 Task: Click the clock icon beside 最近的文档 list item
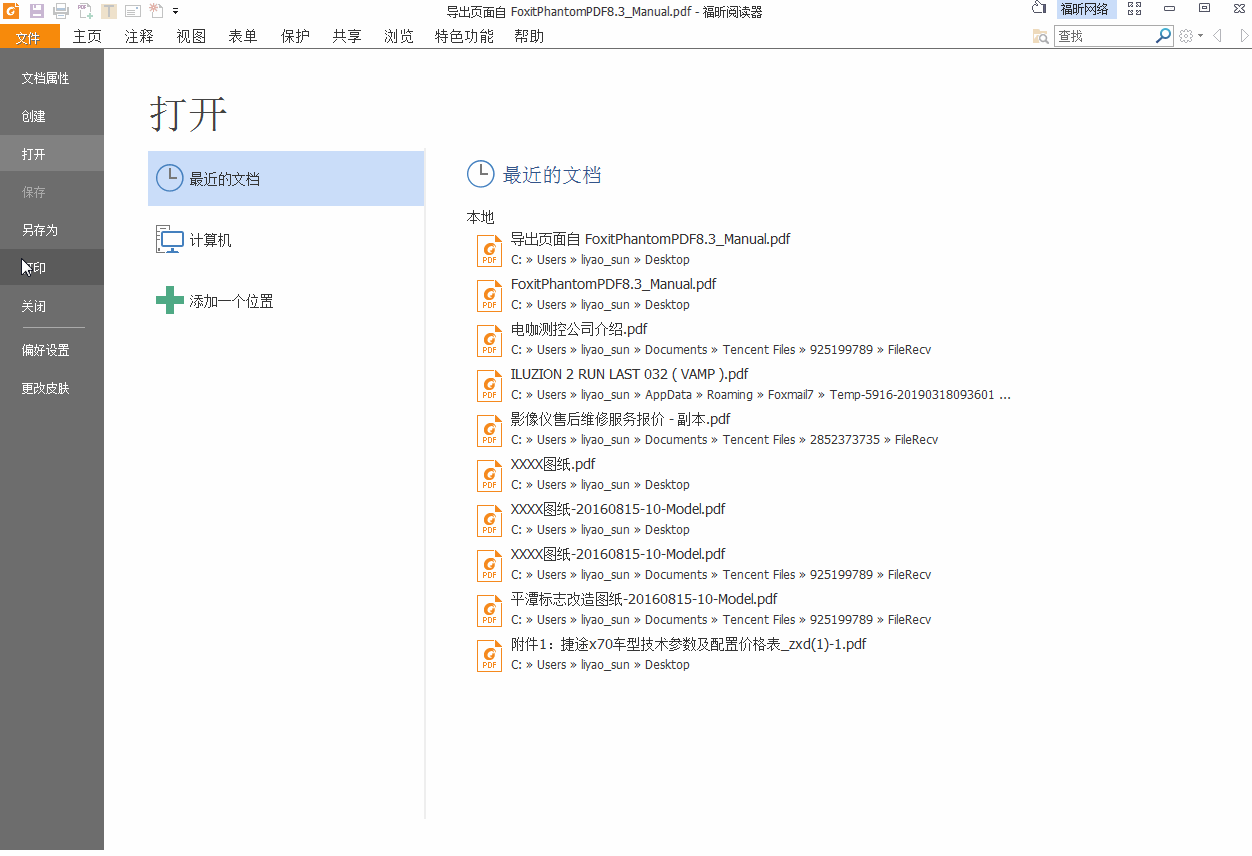pos(170,178)
